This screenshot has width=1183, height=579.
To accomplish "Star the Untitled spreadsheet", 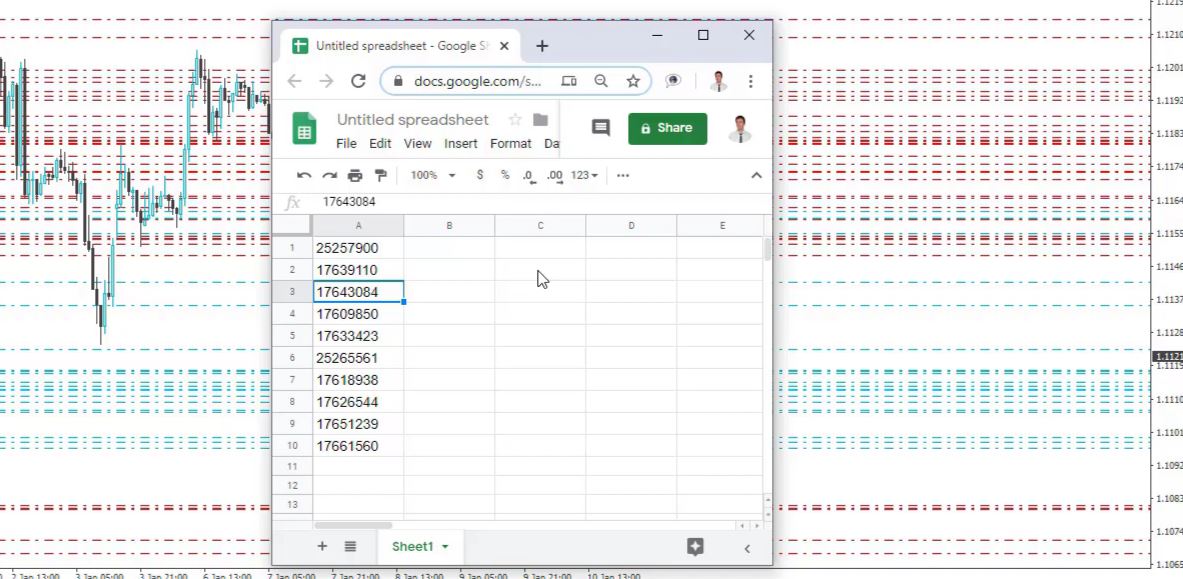I will coord(515,119).
